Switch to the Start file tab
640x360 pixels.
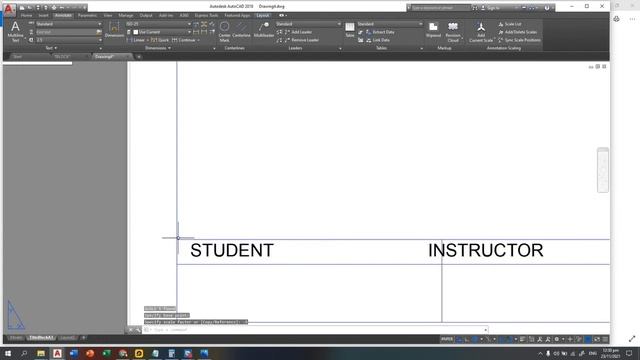[18, 57]
